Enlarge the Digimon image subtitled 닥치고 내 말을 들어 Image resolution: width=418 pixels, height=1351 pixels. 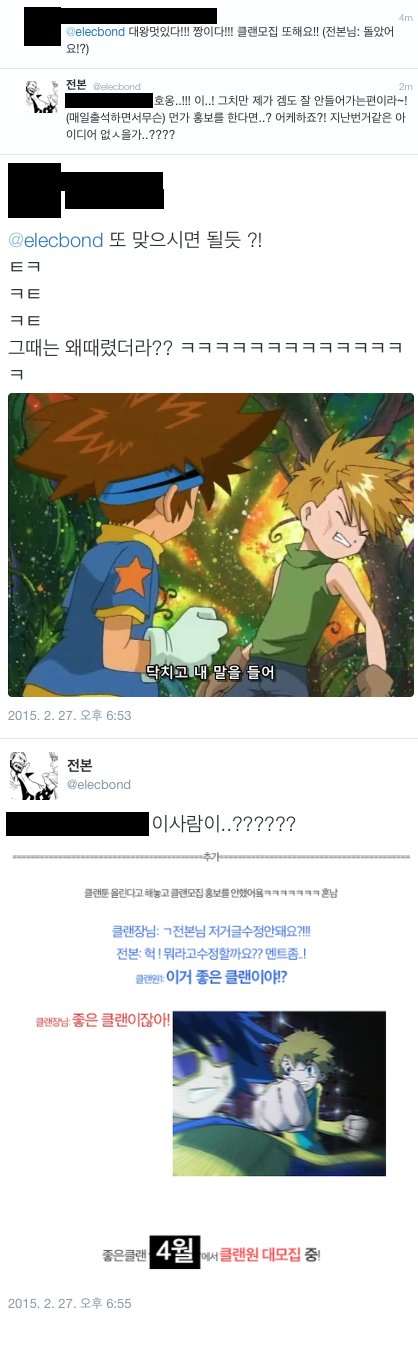(211, 545)
